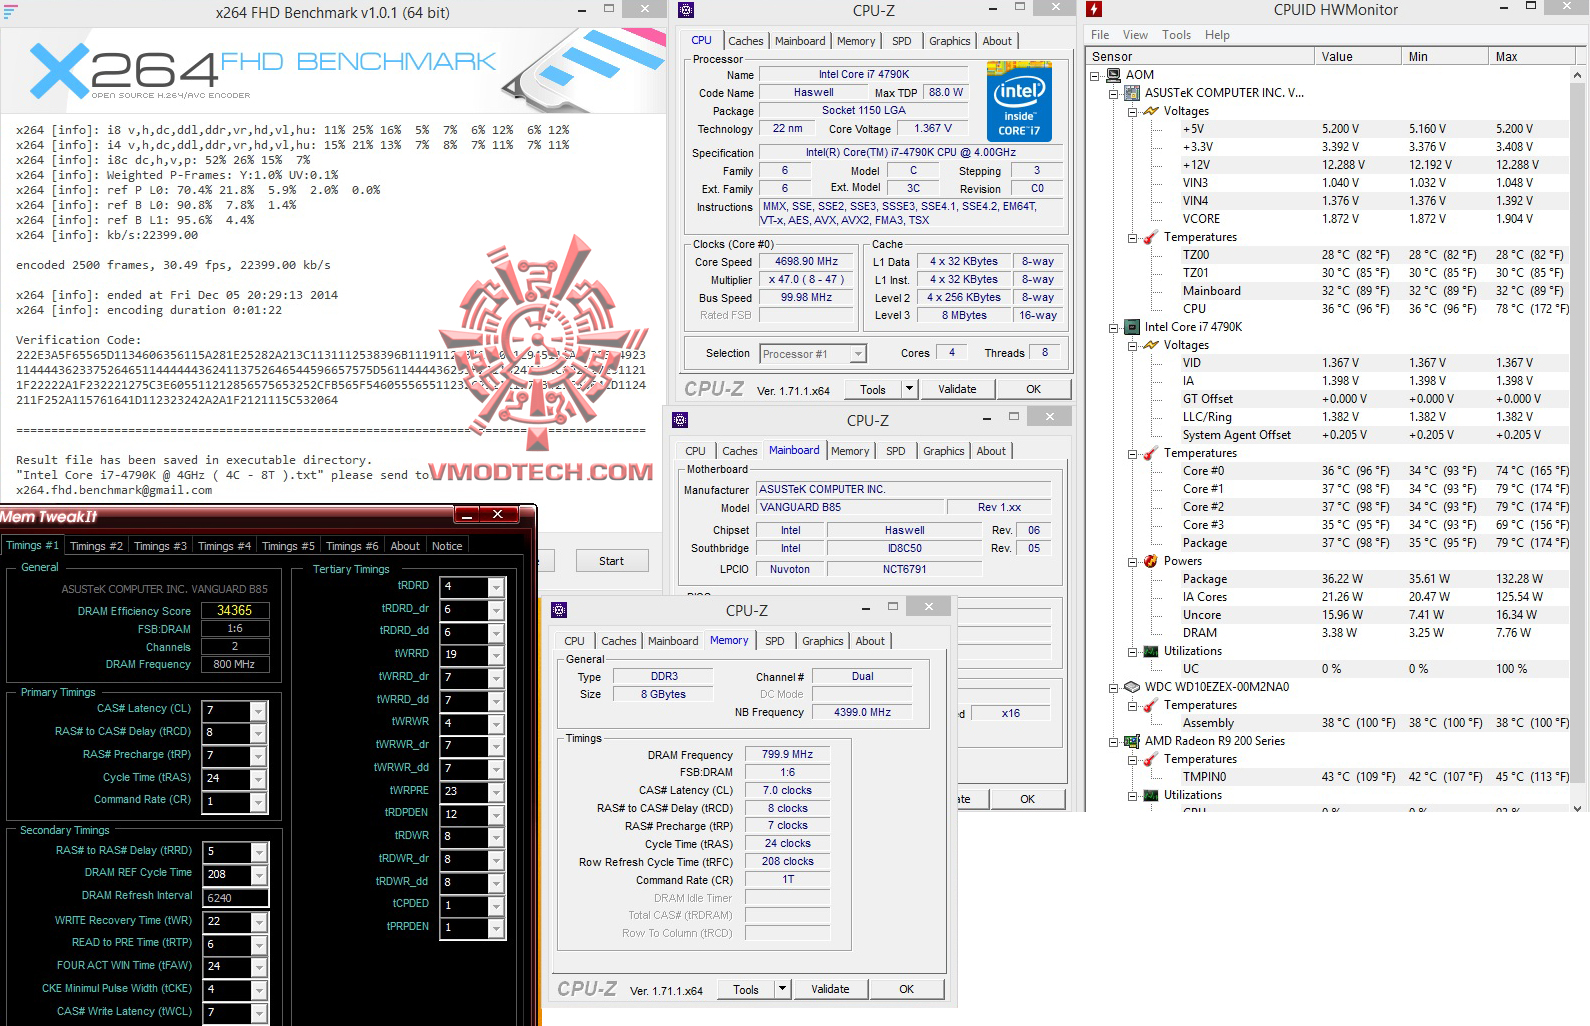Click the AMD Radeon R9 200 card icon
The image size is (1590, 1026).
coord(1132,741)
